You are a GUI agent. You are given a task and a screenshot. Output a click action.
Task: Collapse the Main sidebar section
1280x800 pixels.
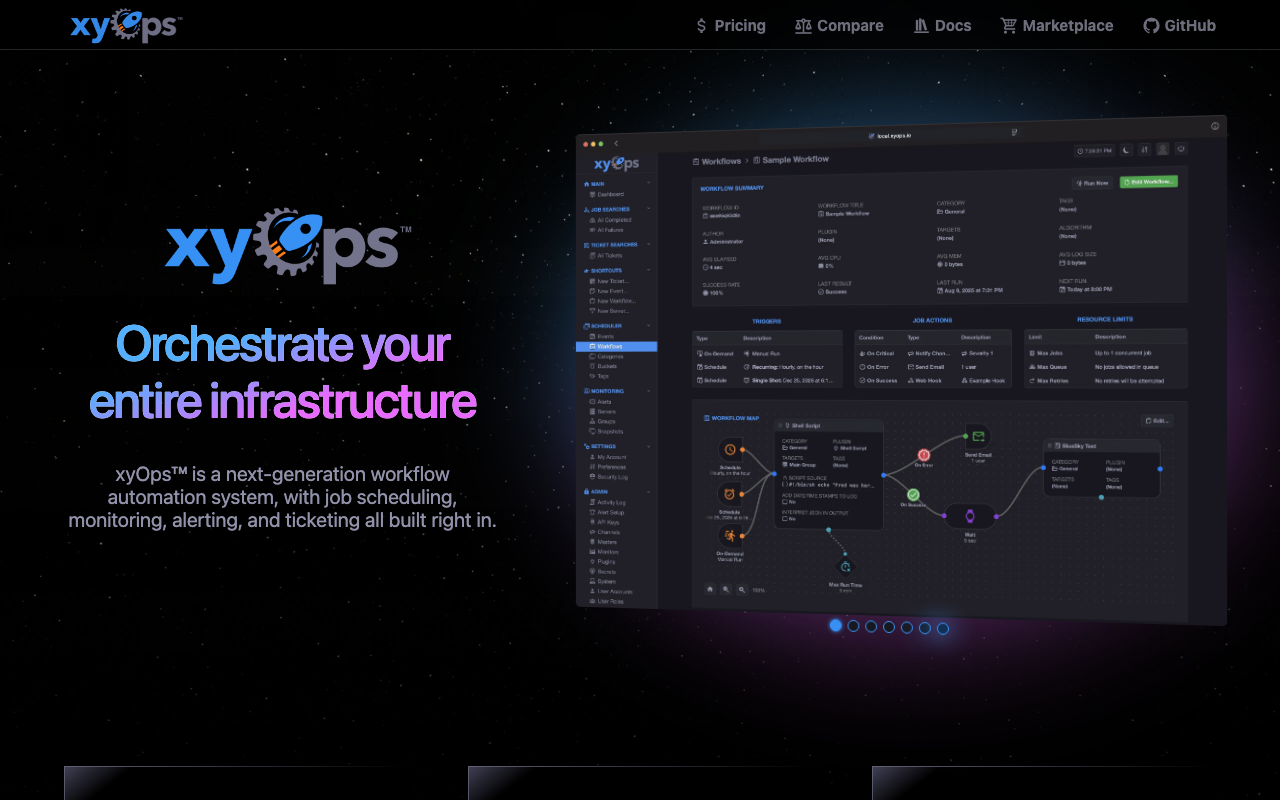pos(648,183)
